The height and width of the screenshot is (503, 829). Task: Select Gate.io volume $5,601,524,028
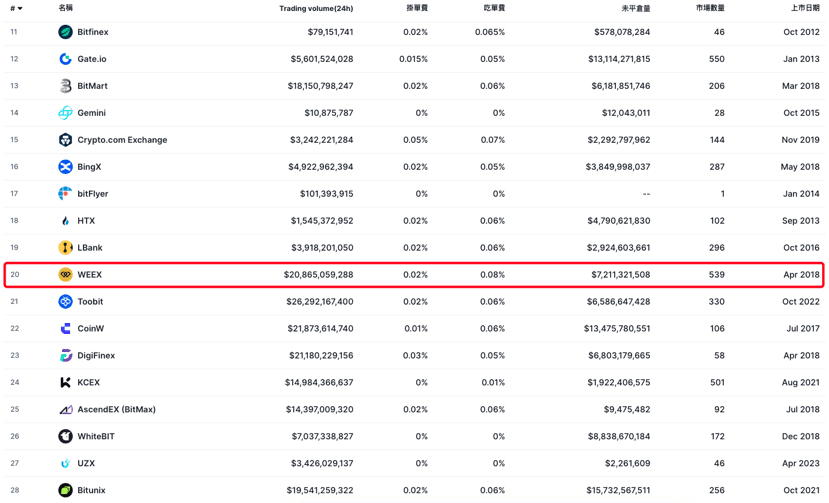[x=322, y=59]
